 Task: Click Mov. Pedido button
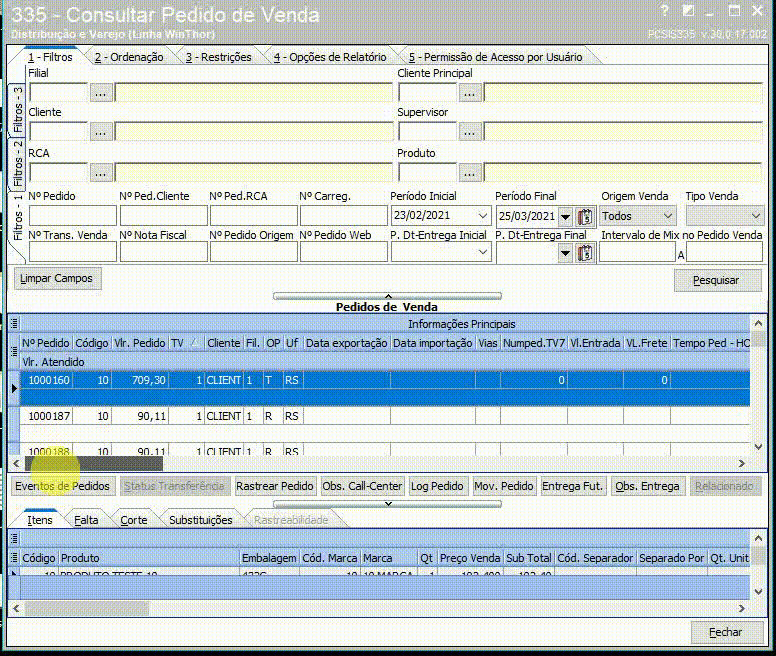503,486
